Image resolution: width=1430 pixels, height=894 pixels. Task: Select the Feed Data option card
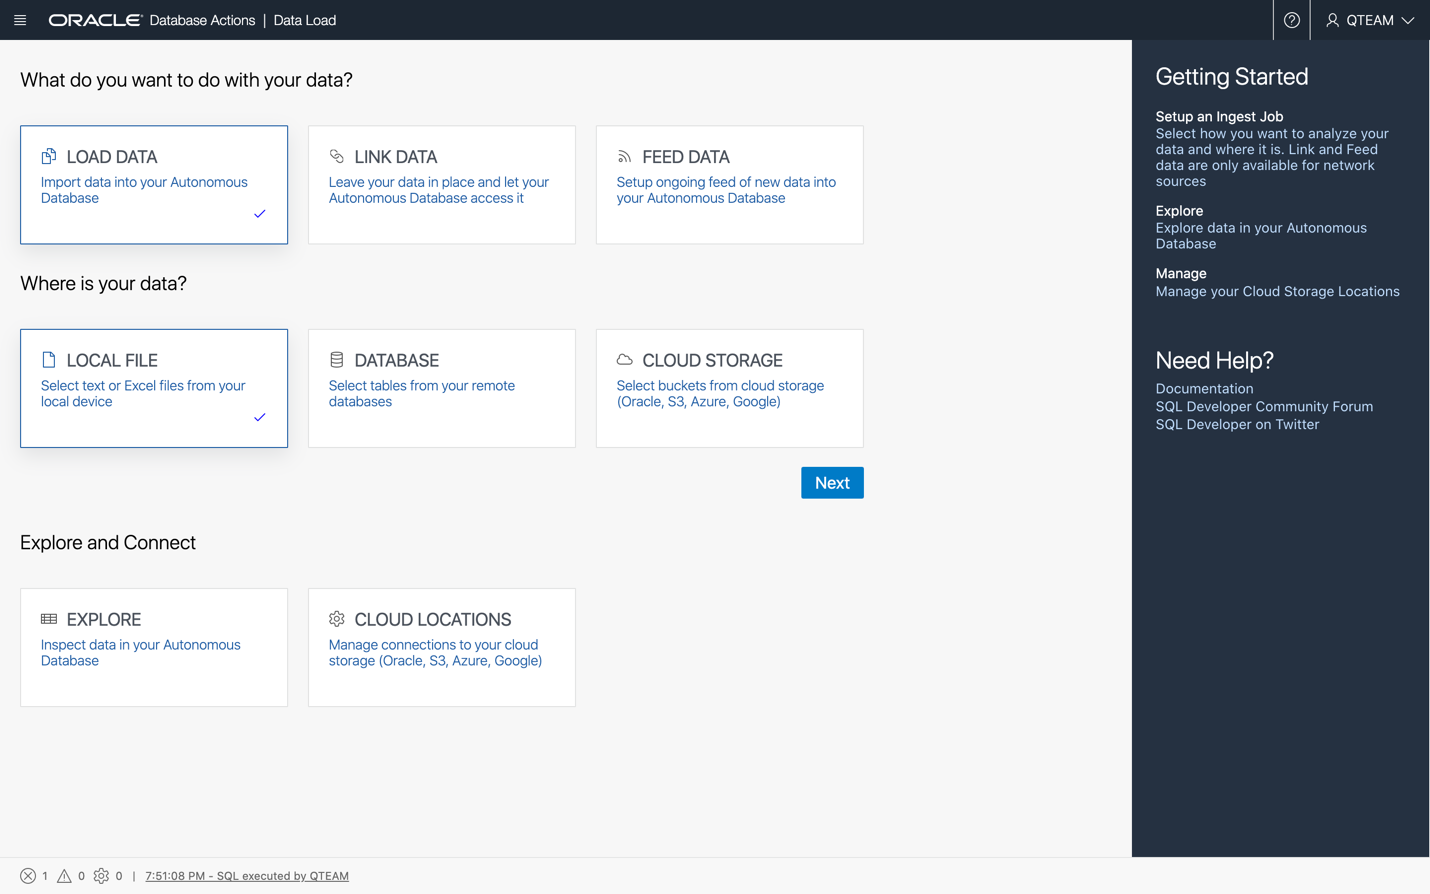pos(729,185)
